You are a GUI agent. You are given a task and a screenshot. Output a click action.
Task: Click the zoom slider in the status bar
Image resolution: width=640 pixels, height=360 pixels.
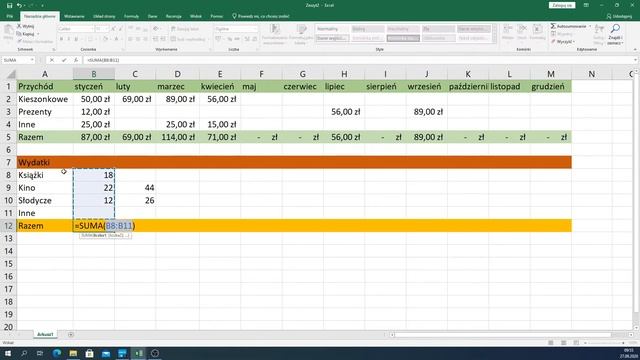604,343
